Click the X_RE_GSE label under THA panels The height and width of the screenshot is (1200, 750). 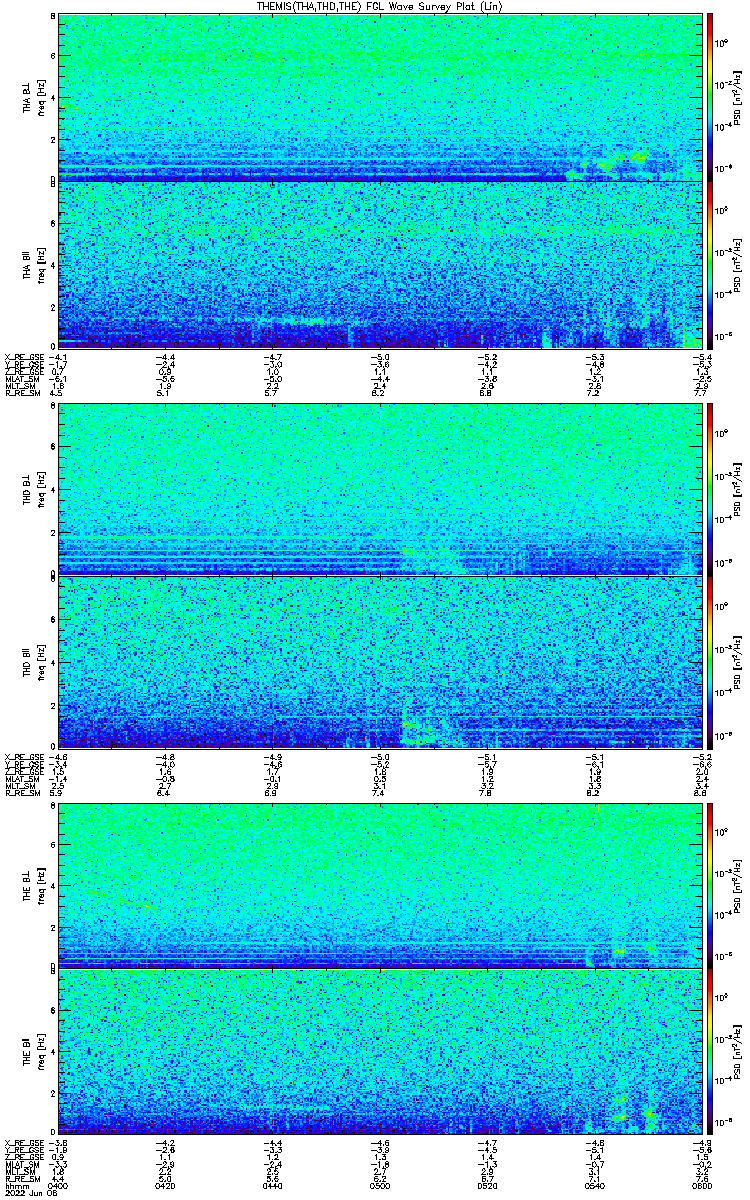pyautogui.click(x=23, y=356)
